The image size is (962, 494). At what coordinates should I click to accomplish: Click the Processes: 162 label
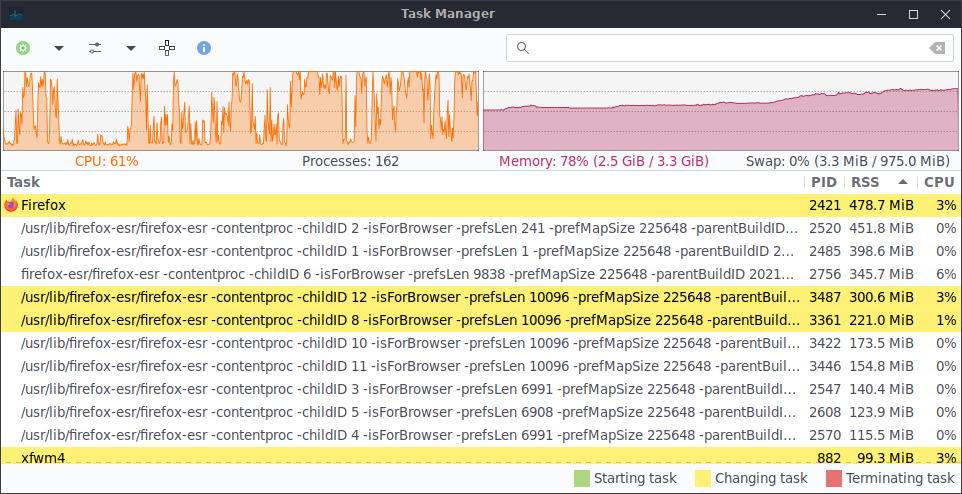point(350,161)
